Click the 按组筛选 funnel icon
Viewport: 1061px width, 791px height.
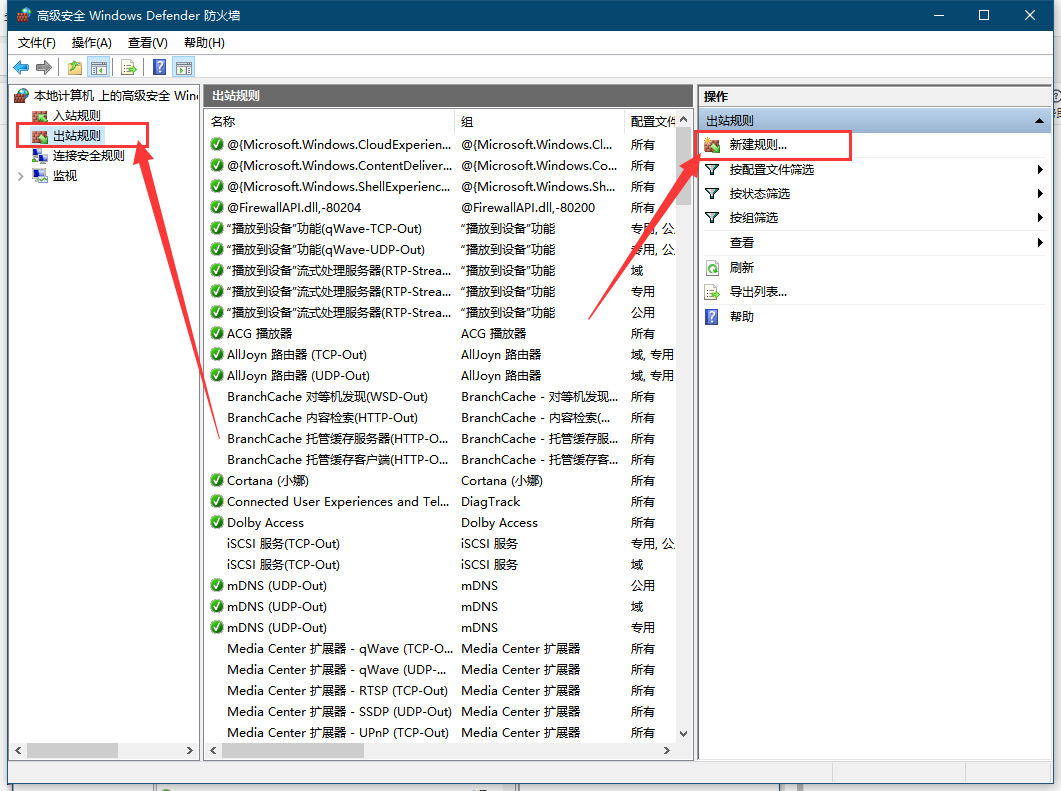[x=712, y=217]
